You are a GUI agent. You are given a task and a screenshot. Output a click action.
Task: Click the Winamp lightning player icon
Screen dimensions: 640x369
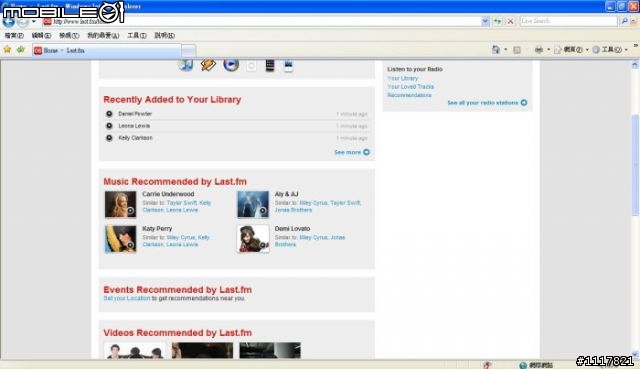208,65
